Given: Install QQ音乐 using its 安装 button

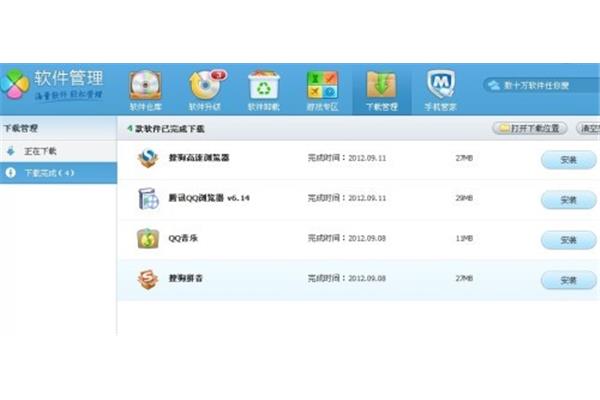Looking at the screenshot, I should pyautogui.click(x=568, y=240).
